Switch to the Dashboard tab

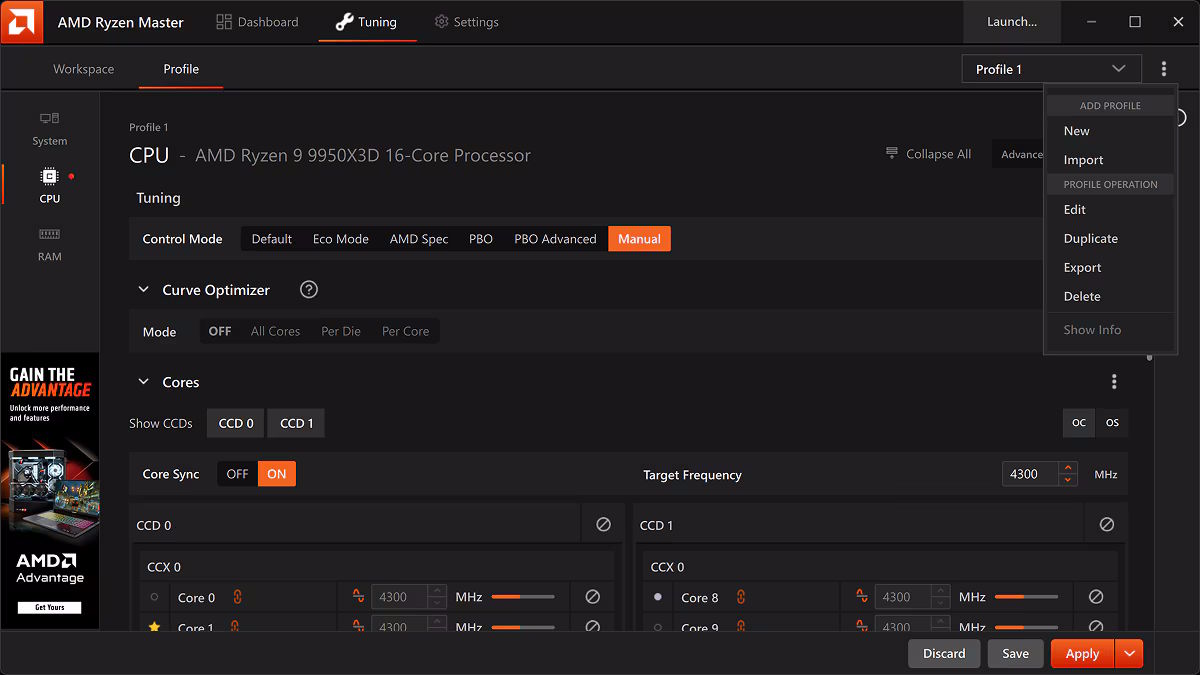pyautogui.click(x=257, y=22)
